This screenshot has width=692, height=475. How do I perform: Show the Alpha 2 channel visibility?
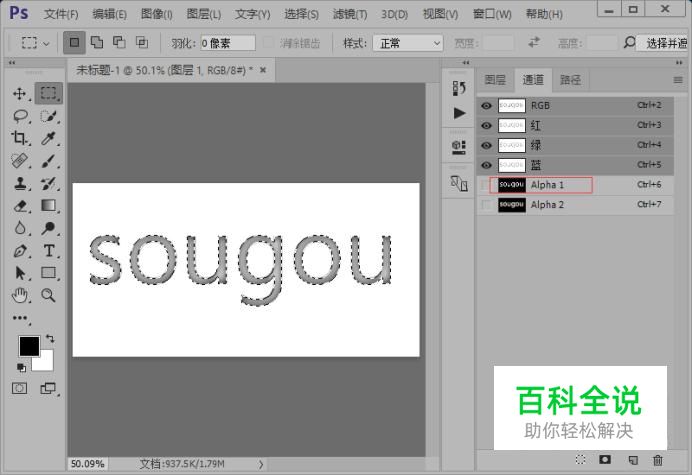(486, 205)
